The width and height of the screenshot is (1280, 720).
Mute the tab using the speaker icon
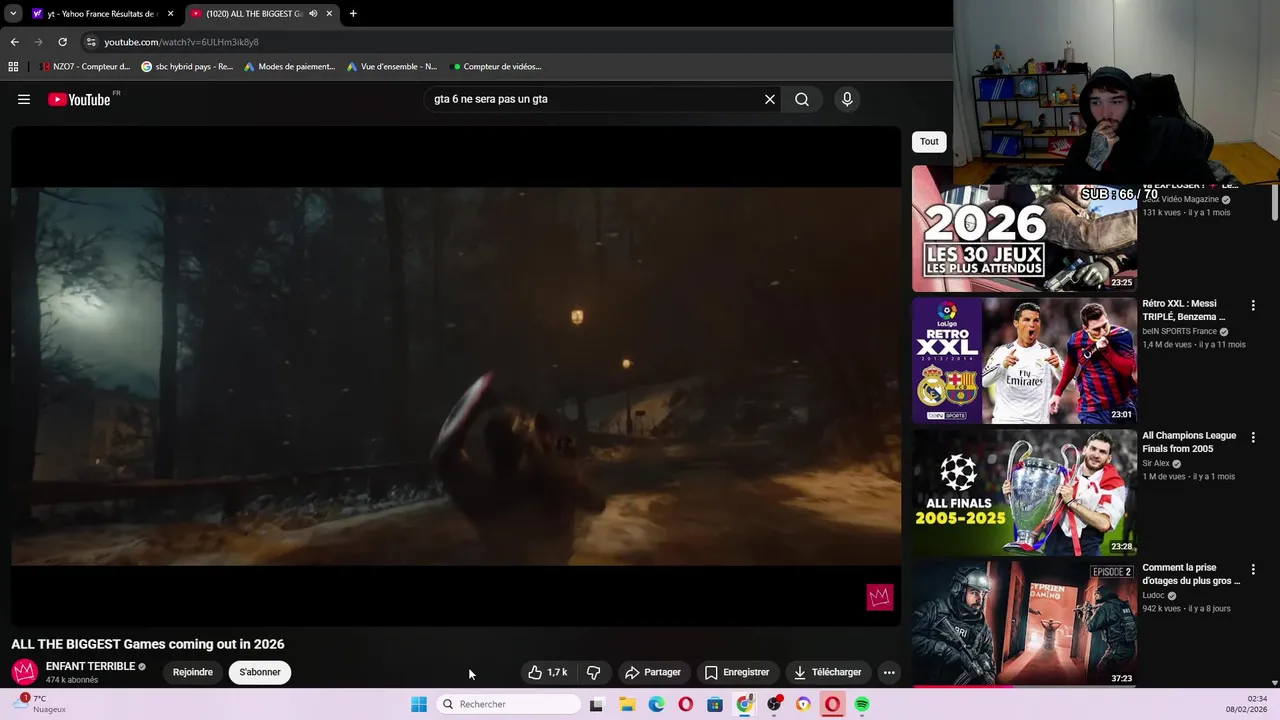coord(313,14)
